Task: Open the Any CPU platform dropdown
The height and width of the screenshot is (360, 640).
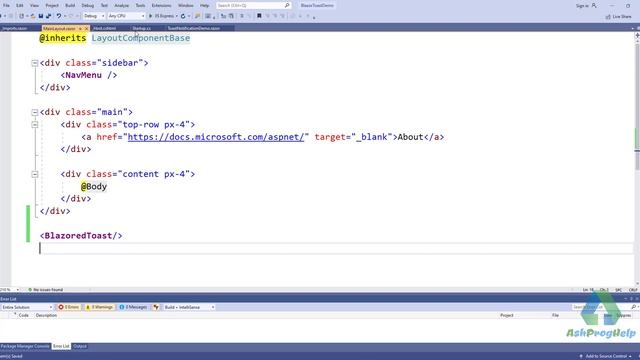Action: pos(127,16)
